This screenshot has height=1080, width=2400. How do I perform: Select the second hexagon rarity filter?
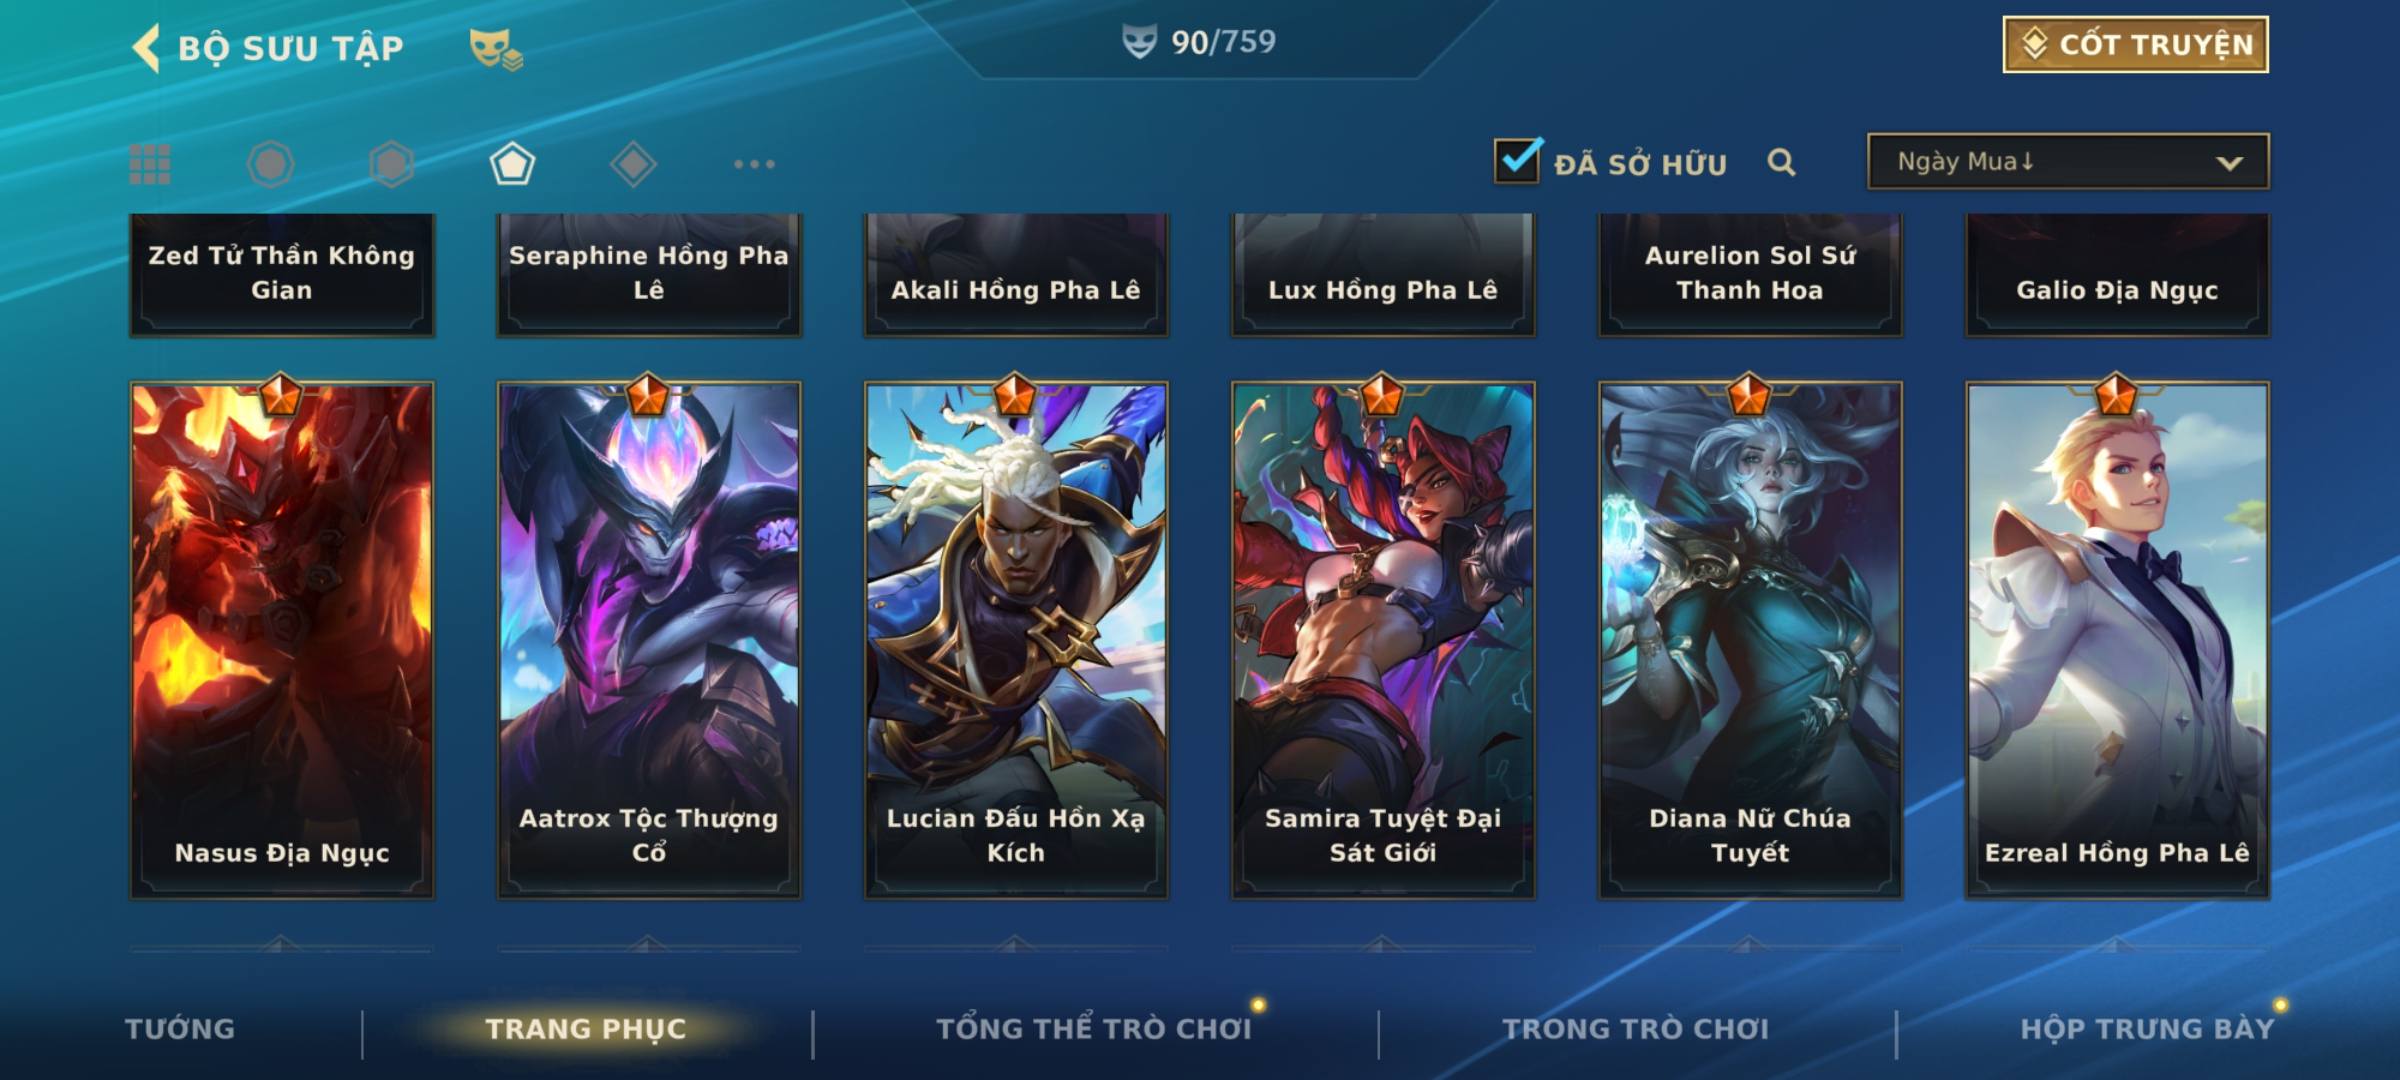(391, 164)
